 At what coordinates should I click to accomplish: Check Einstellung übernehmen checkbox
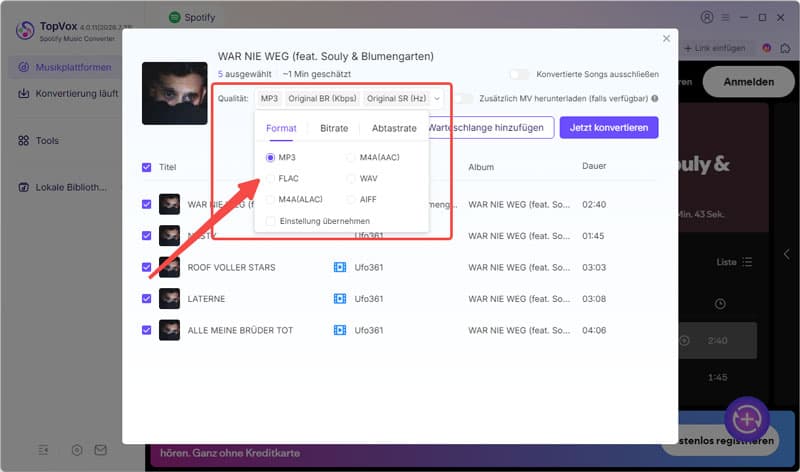pyautogui.click(x=271, y=221)
